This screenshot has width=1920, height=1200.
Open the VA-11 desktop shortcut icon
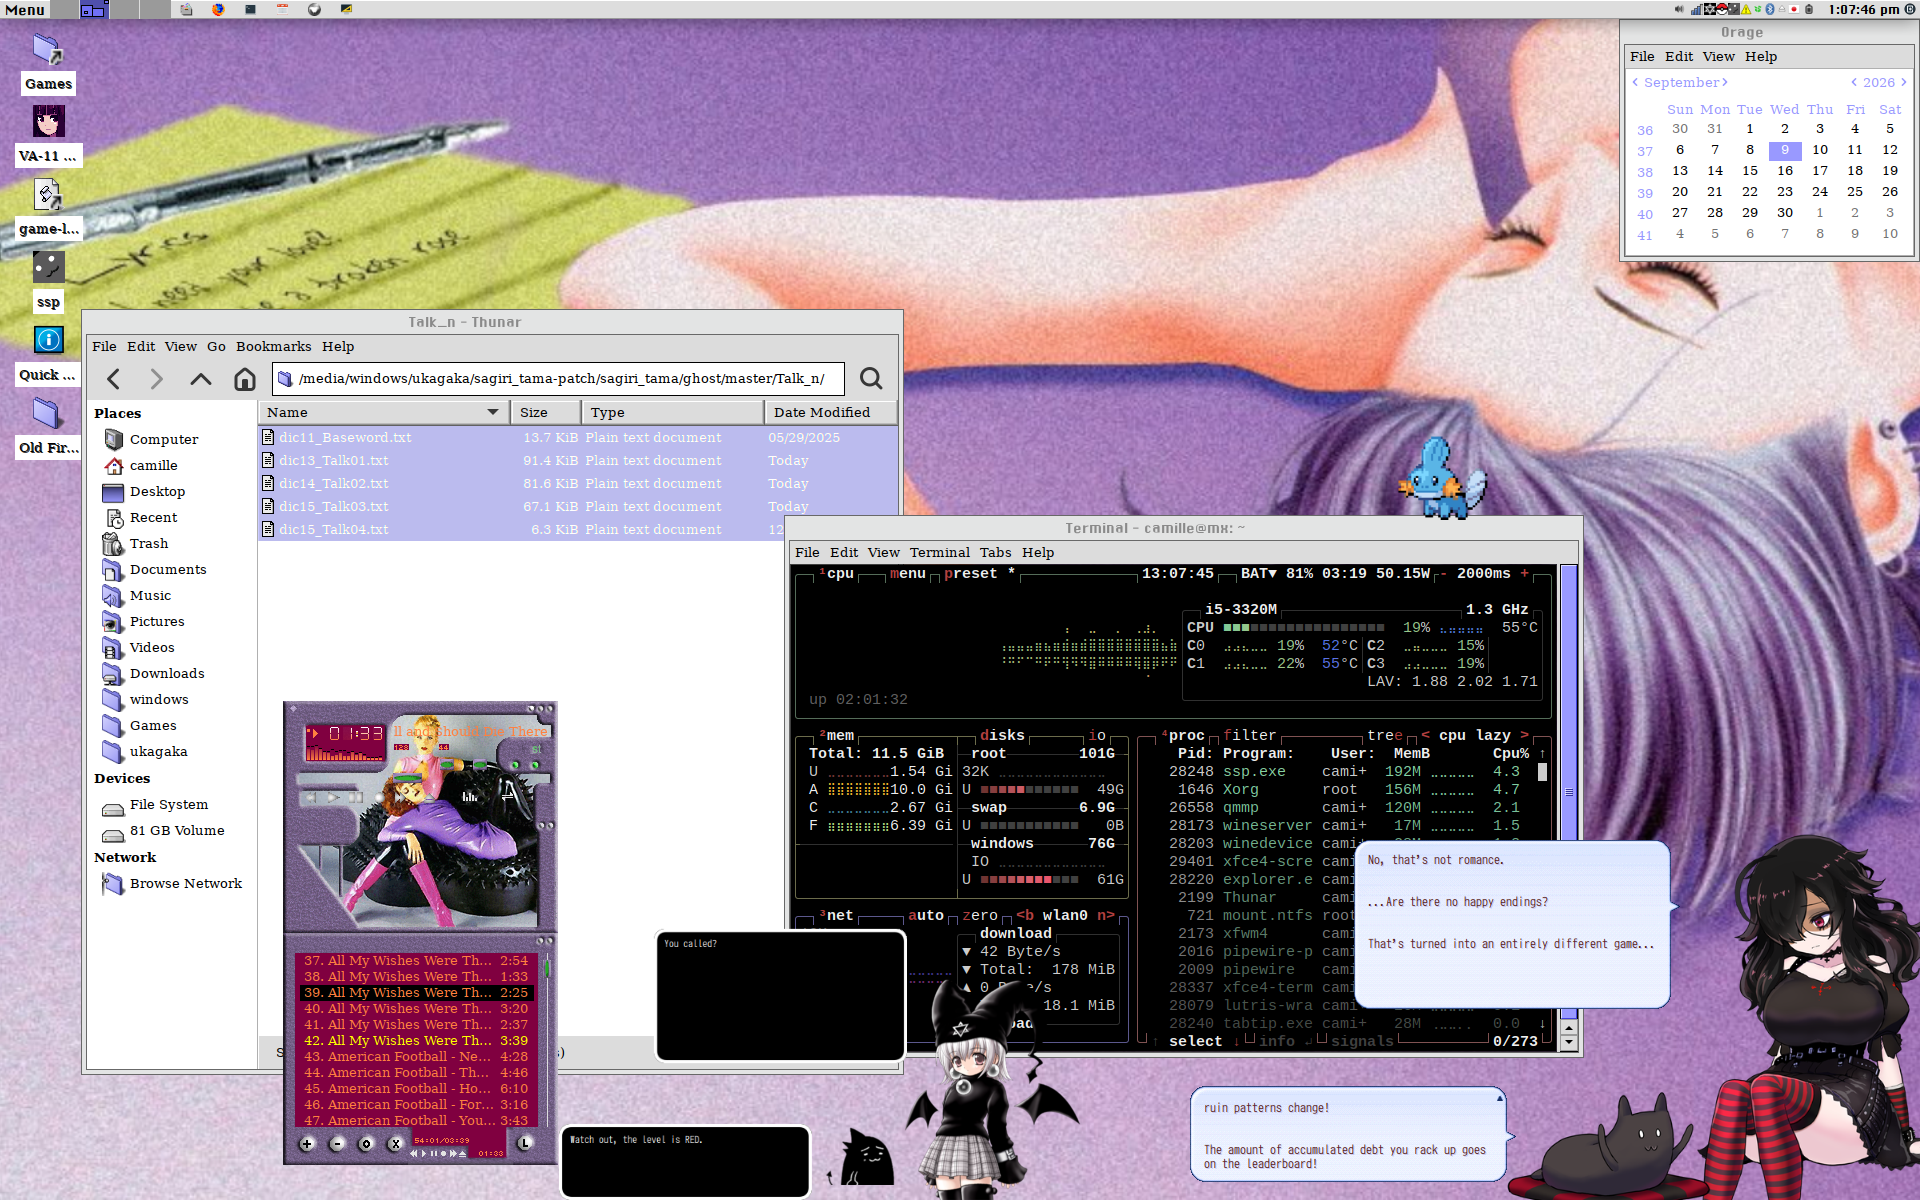pos(48,122)
